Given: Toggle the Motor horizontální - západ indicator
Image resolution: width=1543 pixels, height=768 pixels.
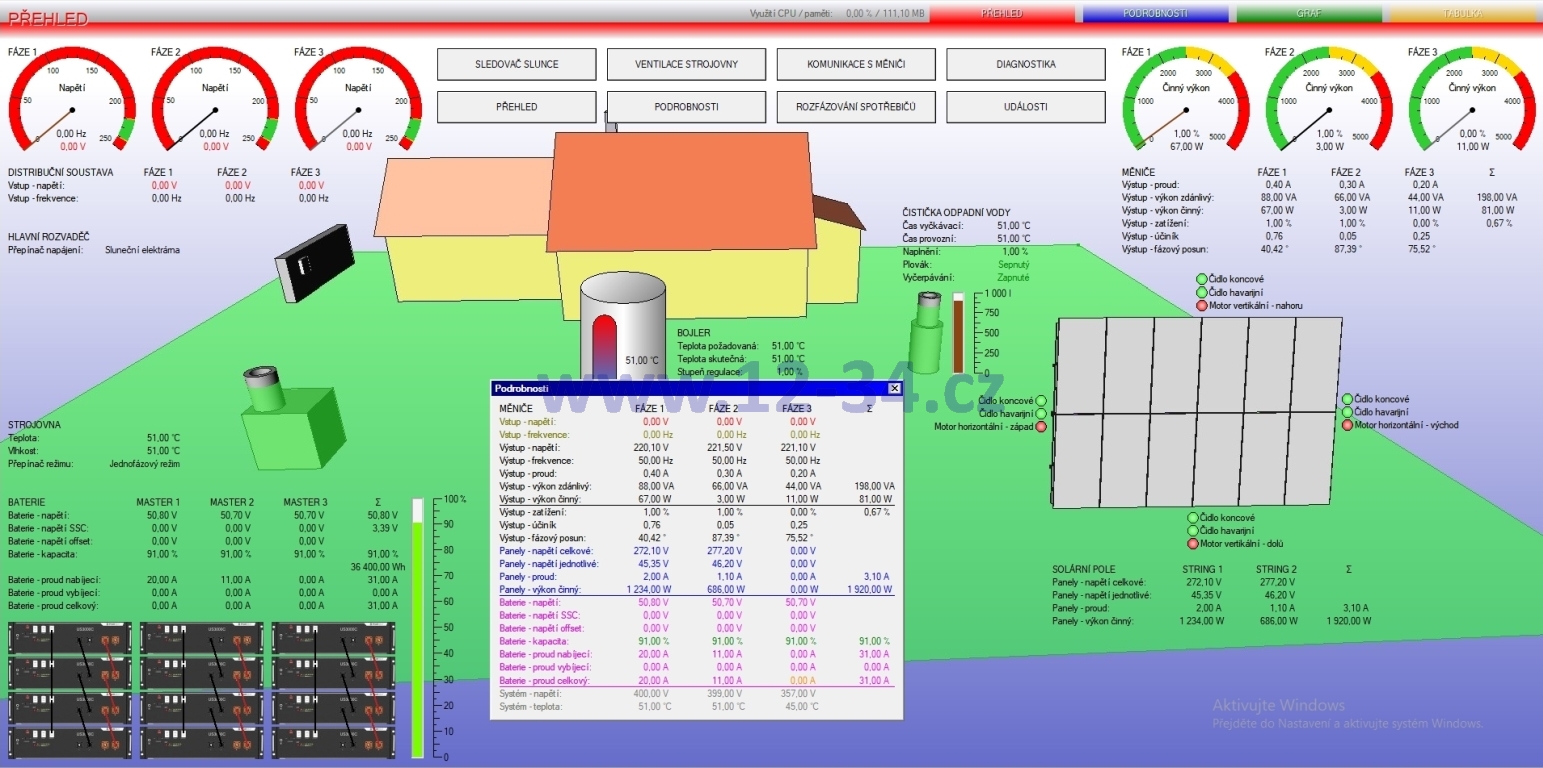Looking at the screenshot, I should click(1041, 427).
